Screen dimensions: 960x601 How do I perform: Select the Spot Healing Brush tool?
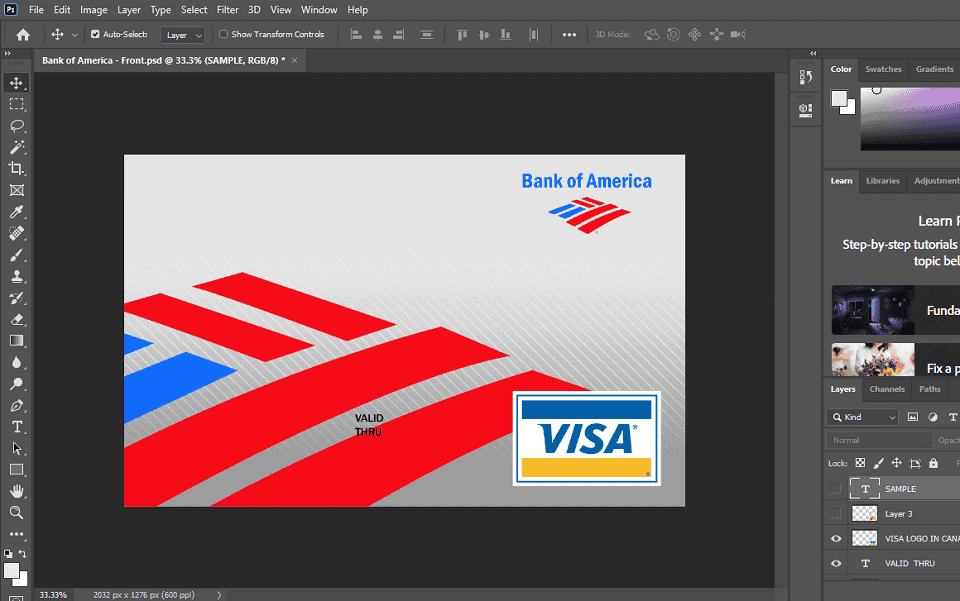click(17, 233)
